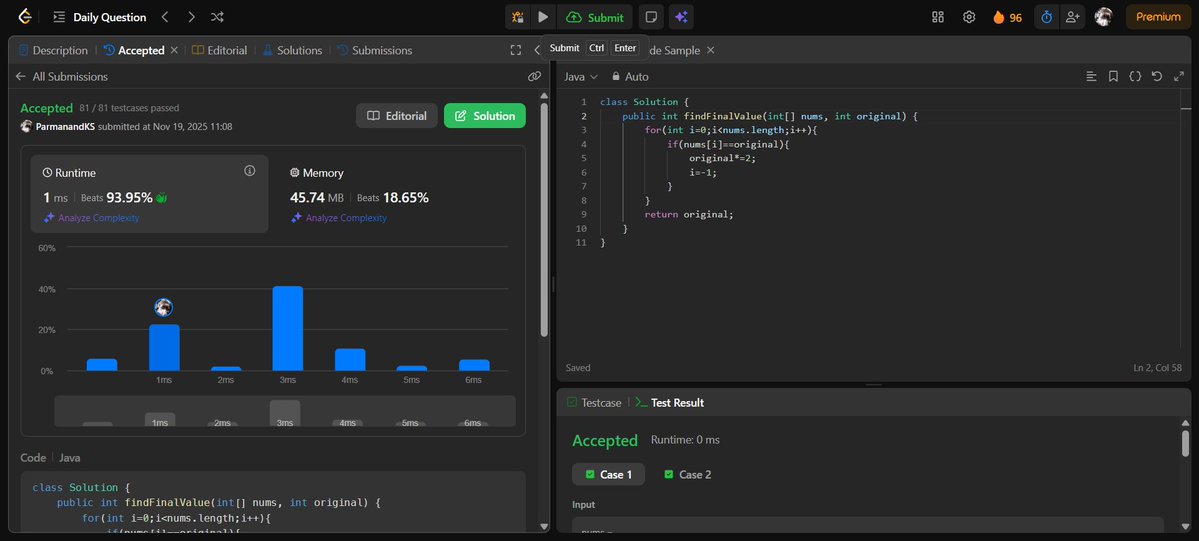Screen dimensions: 1199x541
Task: Open the layout grid icon
Action: tap(938, 17)
